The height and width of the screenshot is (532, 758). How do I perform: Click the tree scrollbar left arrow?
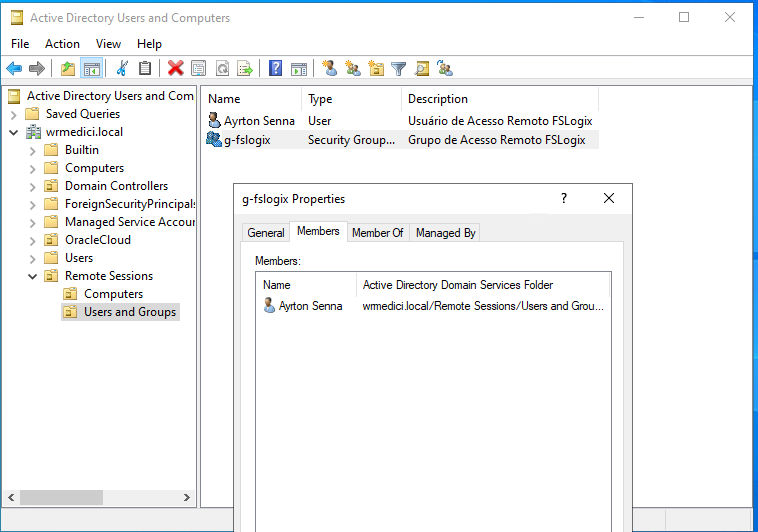click(12, 497)
